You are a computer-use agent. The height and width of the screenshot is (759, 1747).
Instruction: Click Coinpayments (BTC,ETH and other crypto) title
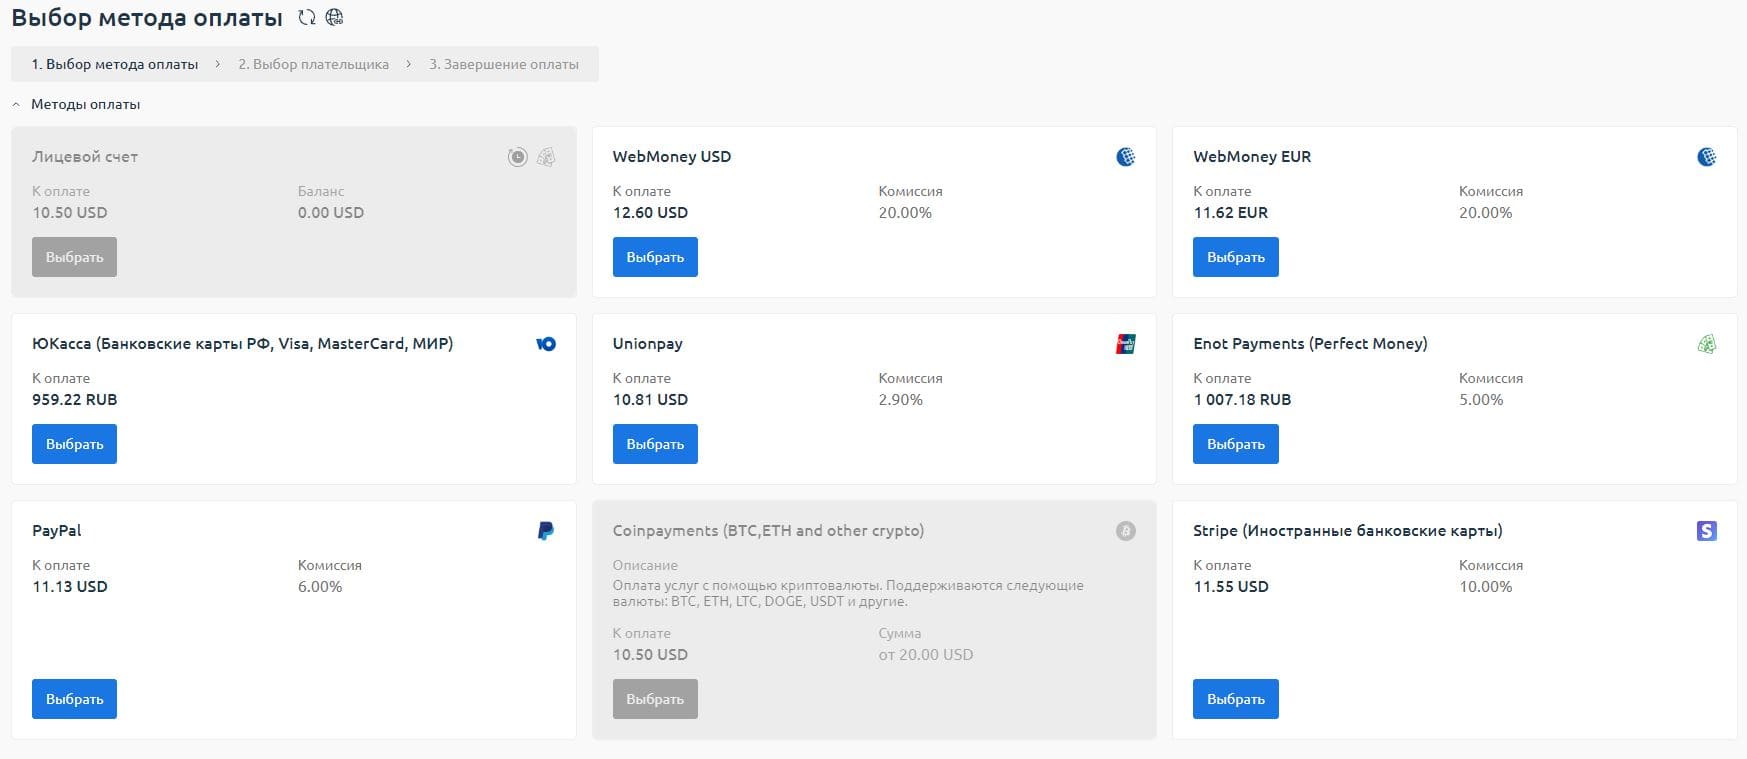pos(768,531)
